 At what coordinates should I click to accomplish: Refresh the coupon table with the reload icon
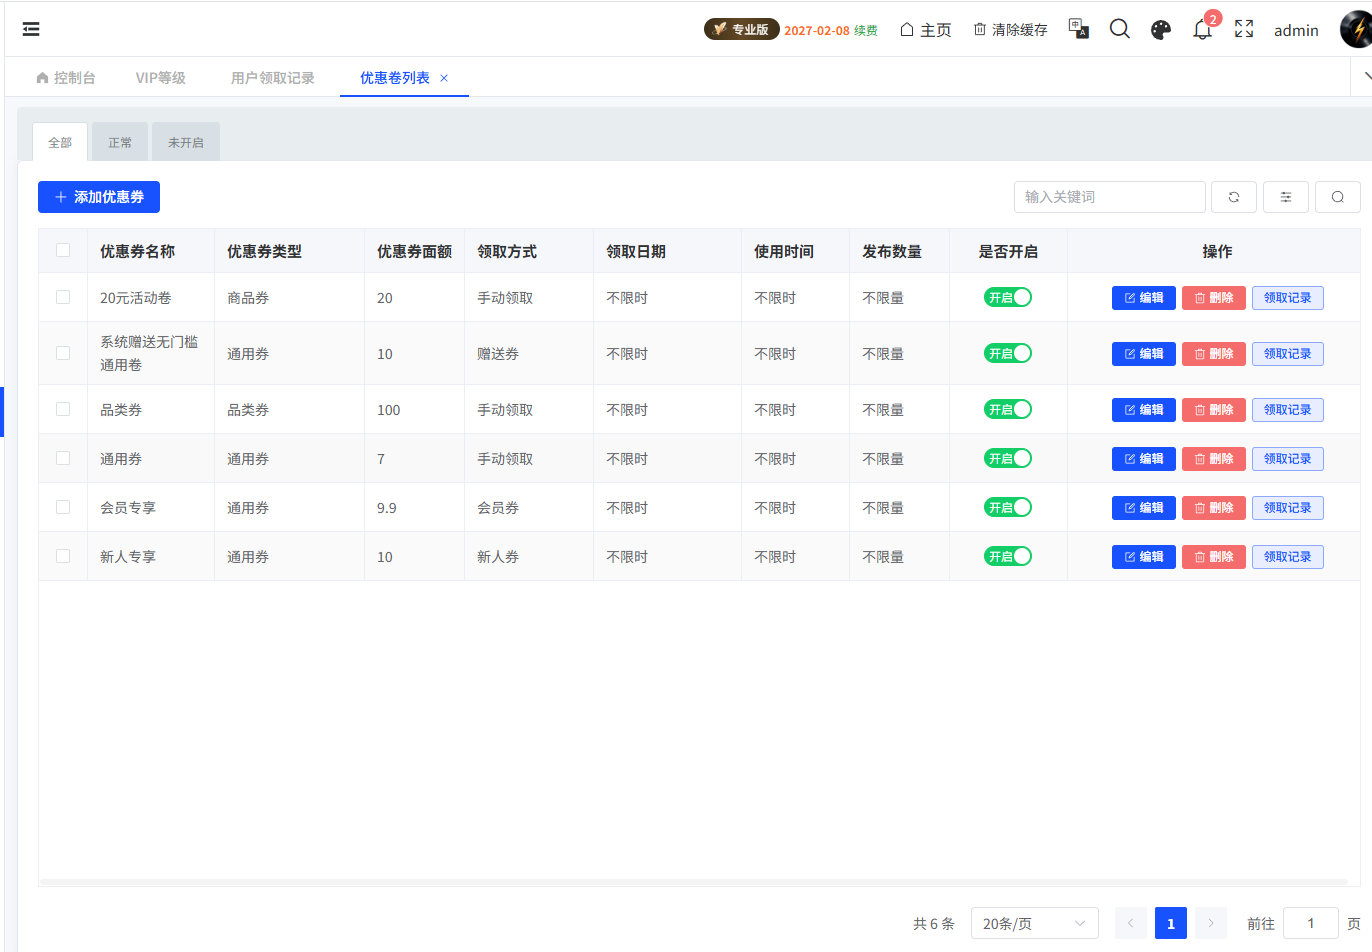coord(1233,196)
